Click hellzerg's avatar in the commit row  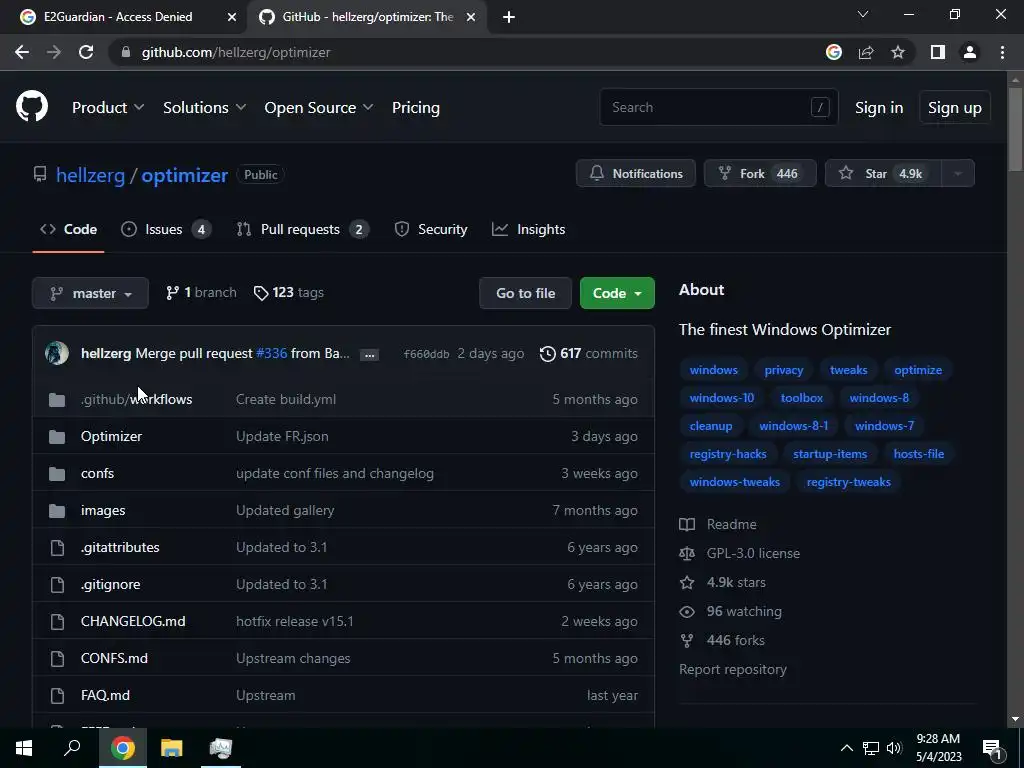[x=57, y=353]
